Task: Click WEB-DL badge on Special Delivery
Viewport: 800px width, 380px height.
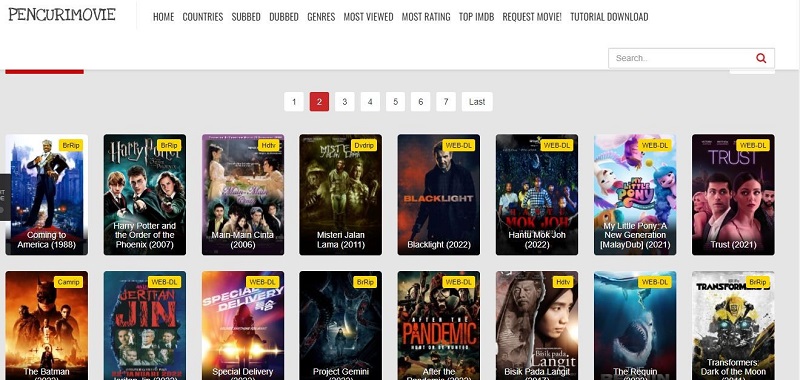Action: 262,282
